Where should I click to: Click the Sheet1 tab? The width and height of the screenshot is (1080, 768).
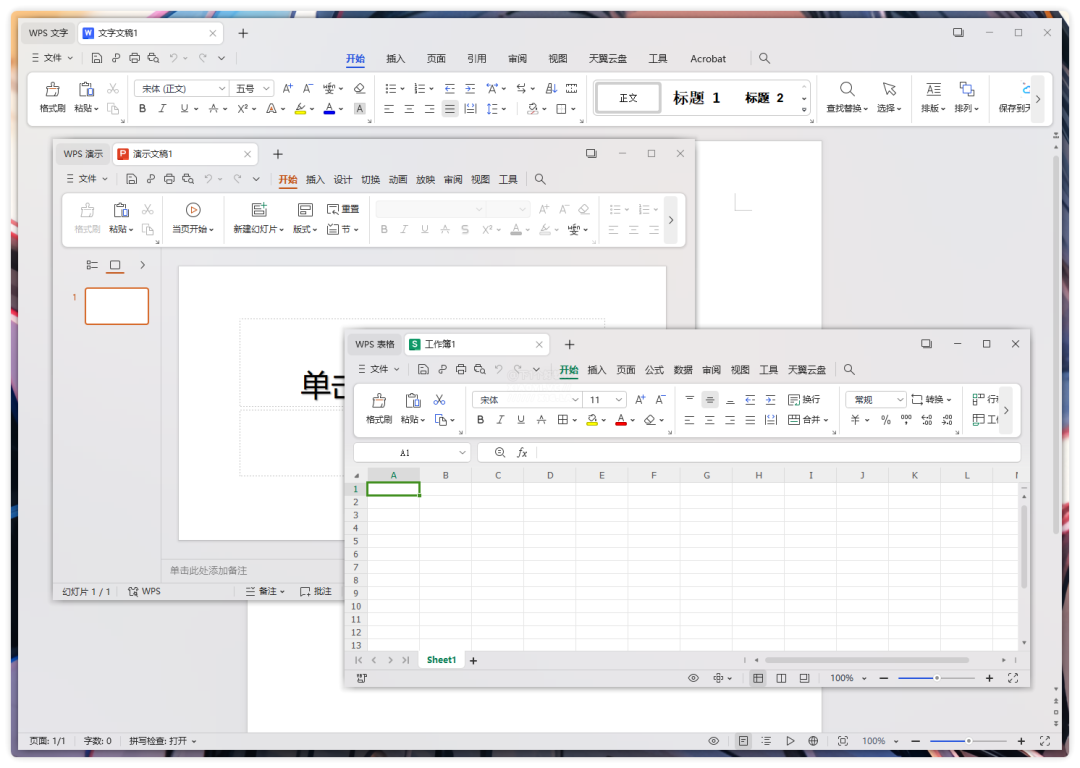(440, 660)
